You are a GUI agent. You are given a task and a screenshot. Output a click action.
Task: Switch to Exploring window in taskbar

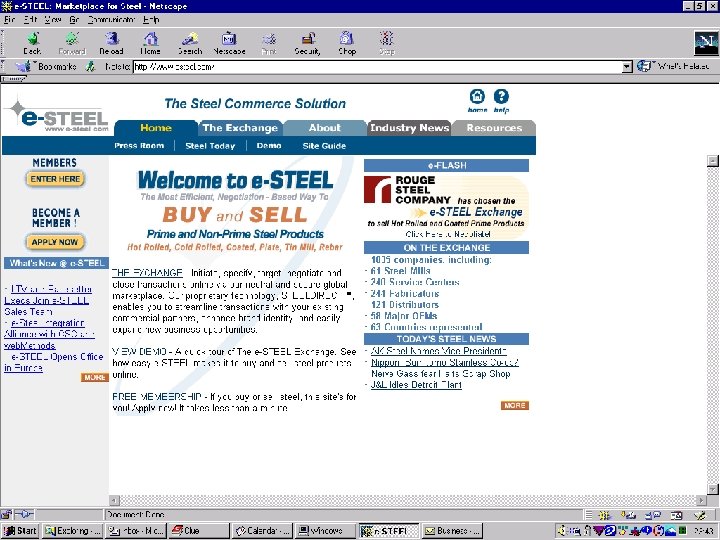(x=73, y=531)
